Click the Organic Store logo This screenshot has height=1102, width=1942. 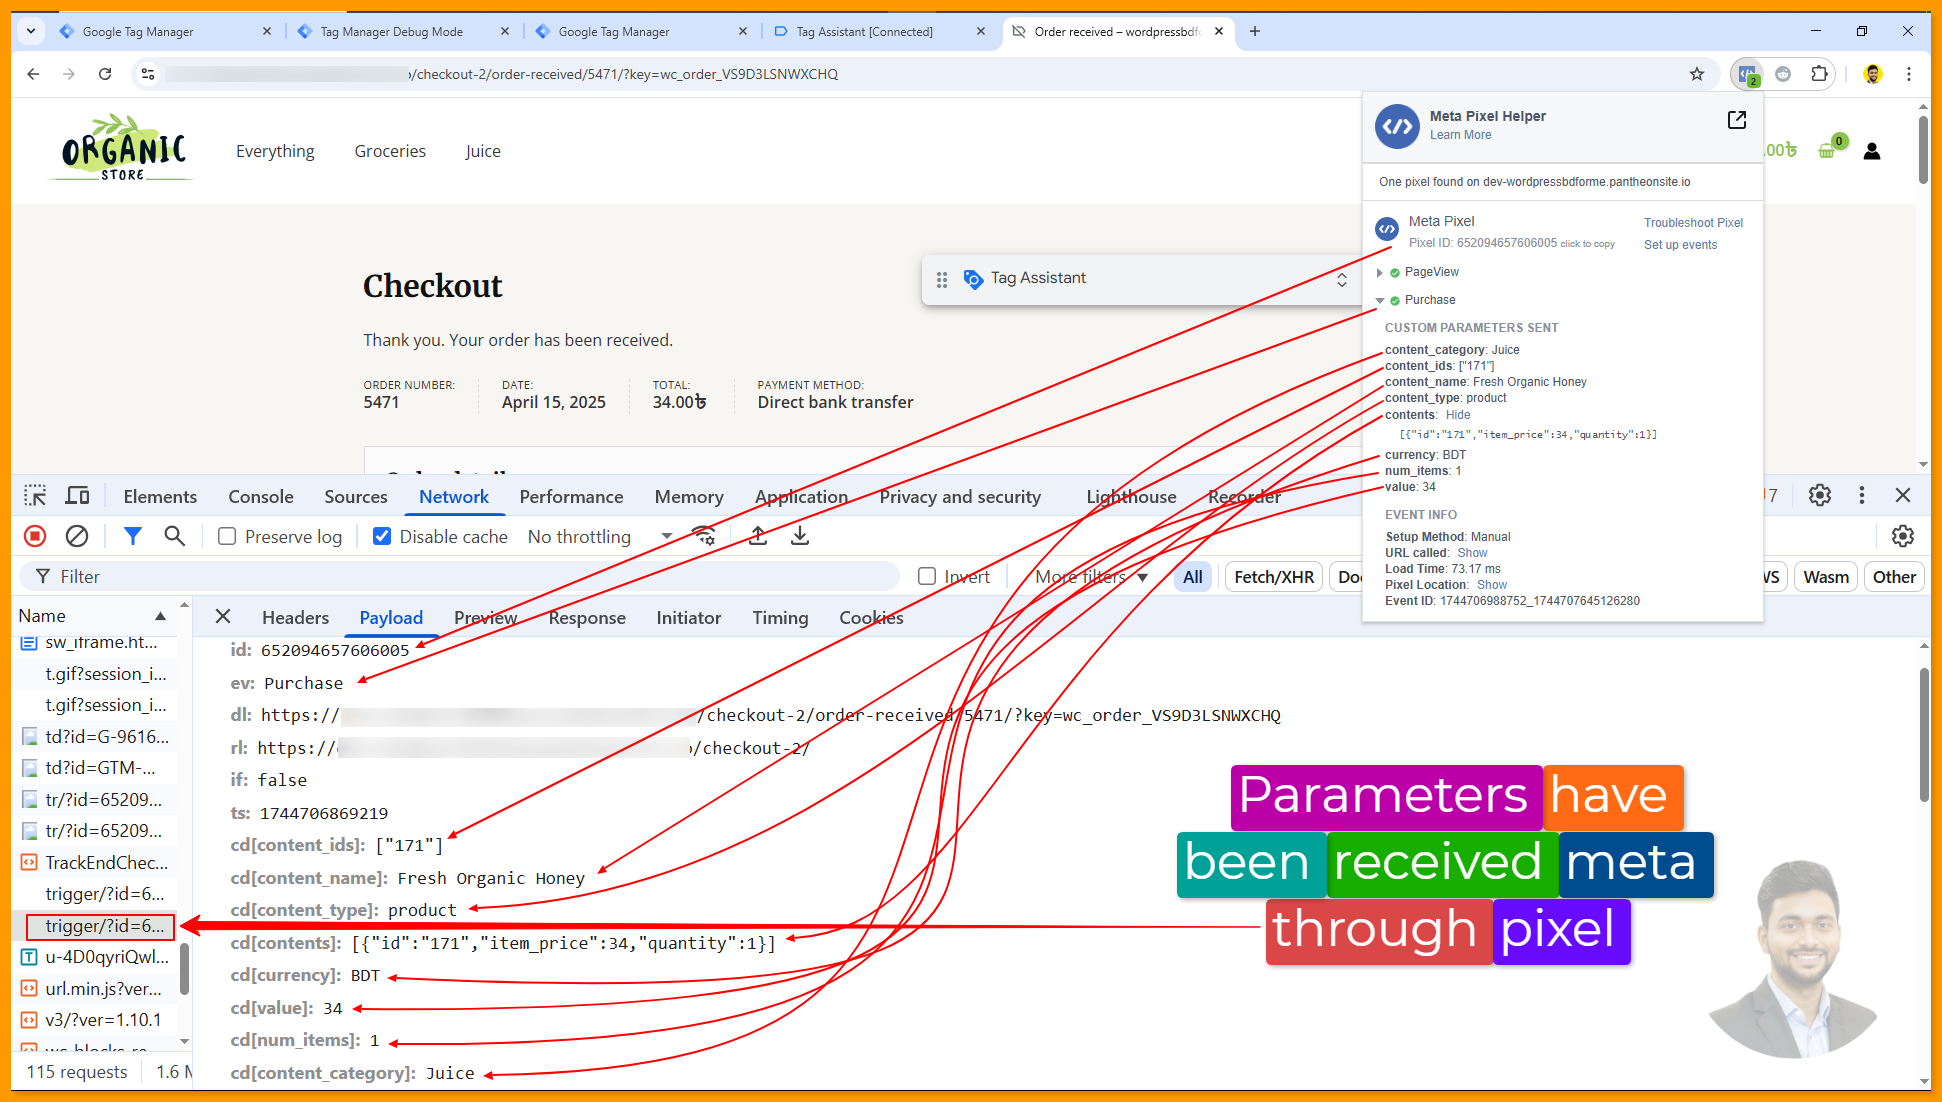coord(123,148)
